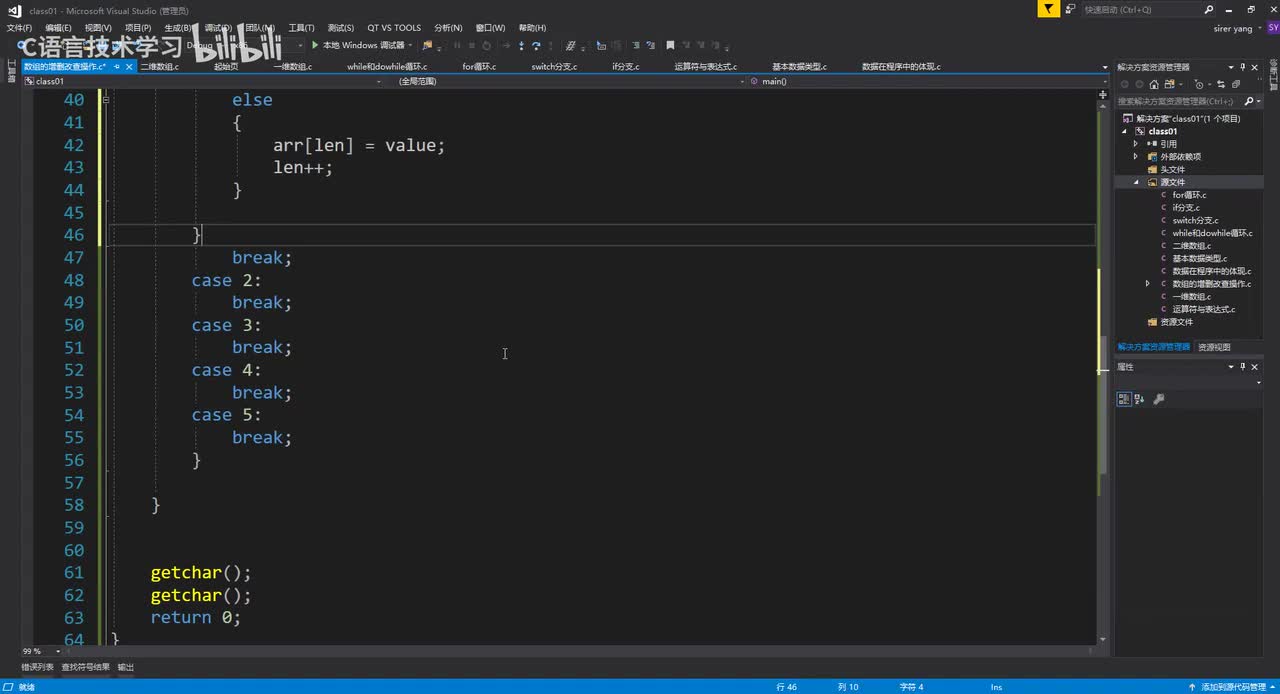Click the Categorized view icon in Properties panel
This screenshot has height=694, width=1280.
coord(1124,399)
